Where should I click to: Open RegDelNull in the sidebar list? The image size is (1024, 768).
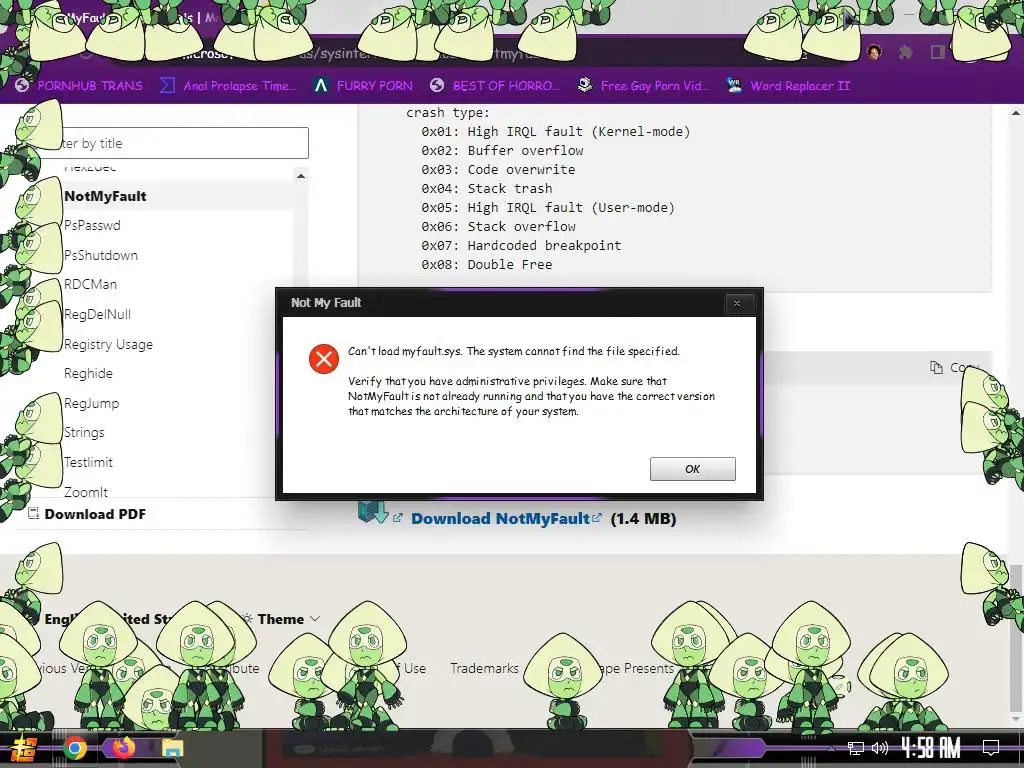click(x=97, y=314)
